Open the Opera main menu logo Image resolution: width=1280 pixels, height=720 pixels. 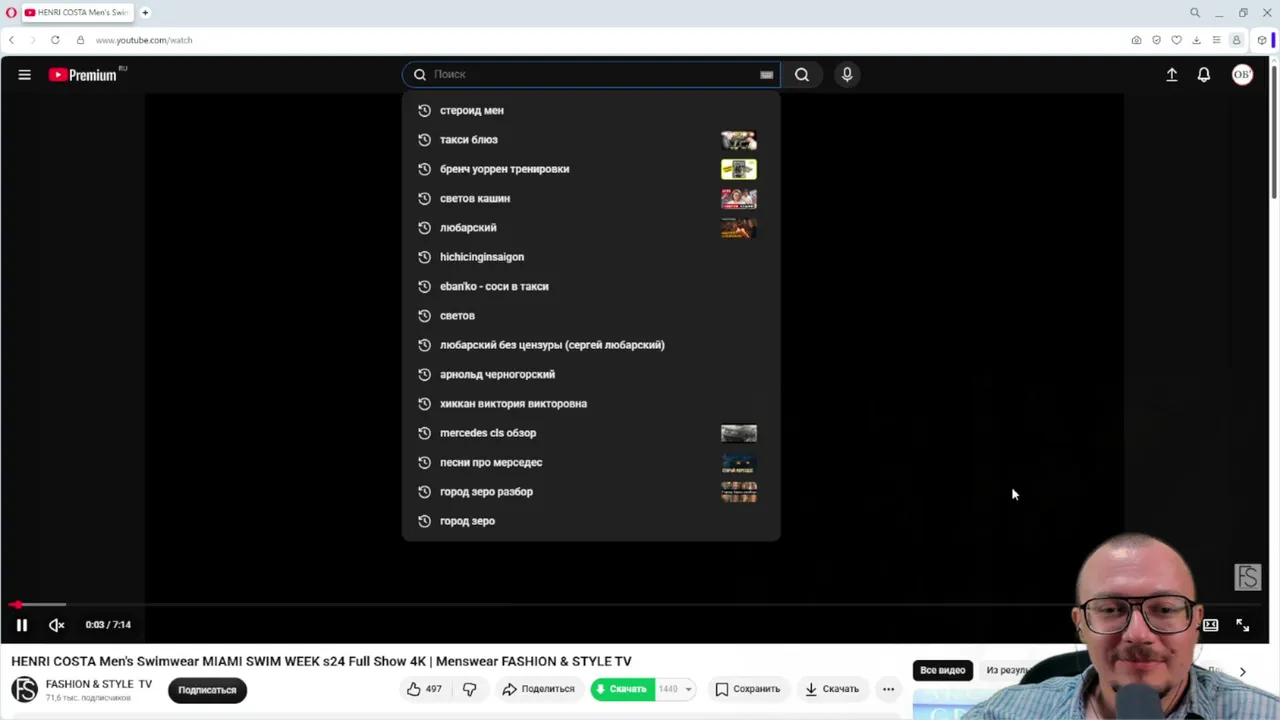point(11,12)
